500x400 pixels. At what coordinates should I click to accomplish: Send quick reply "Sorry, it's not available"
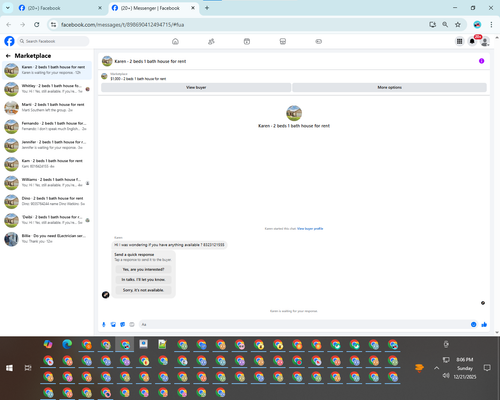tap(143, 290)
